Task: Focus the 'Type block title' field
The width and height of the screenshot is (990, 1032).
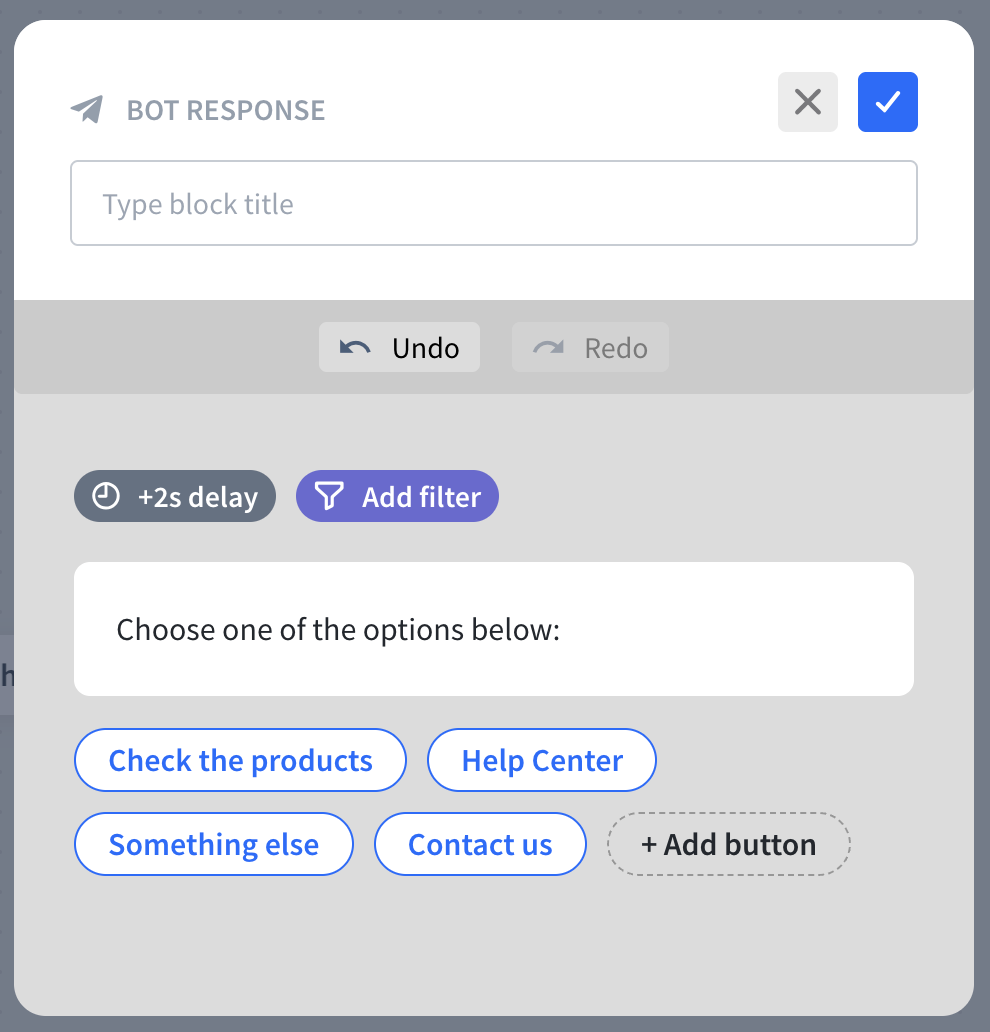Action: [x=493, y=204]
